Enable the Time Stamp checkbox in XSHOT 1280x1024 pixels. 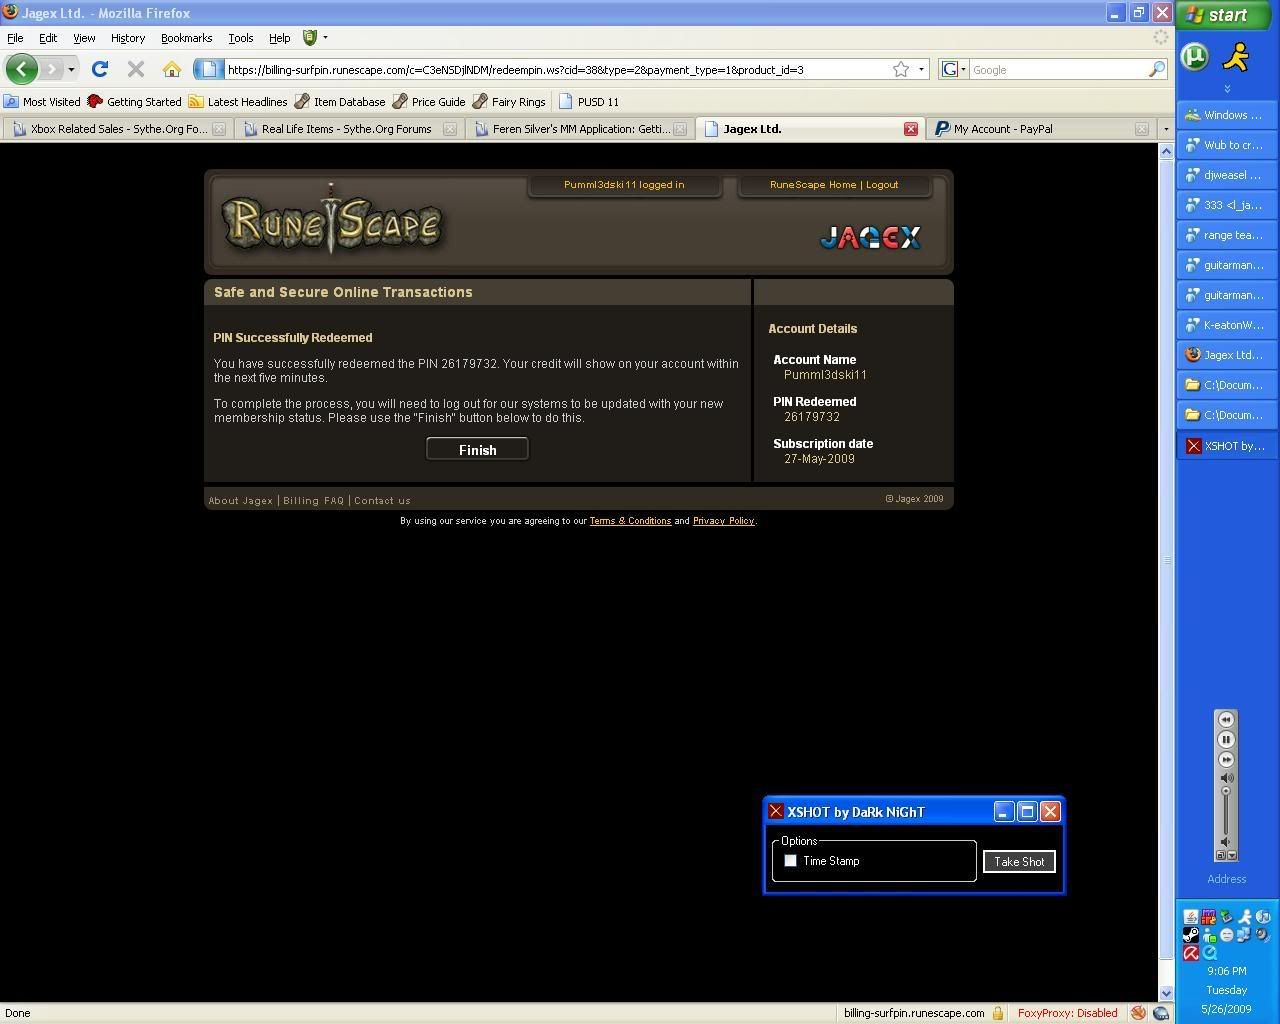coord(791,861)
